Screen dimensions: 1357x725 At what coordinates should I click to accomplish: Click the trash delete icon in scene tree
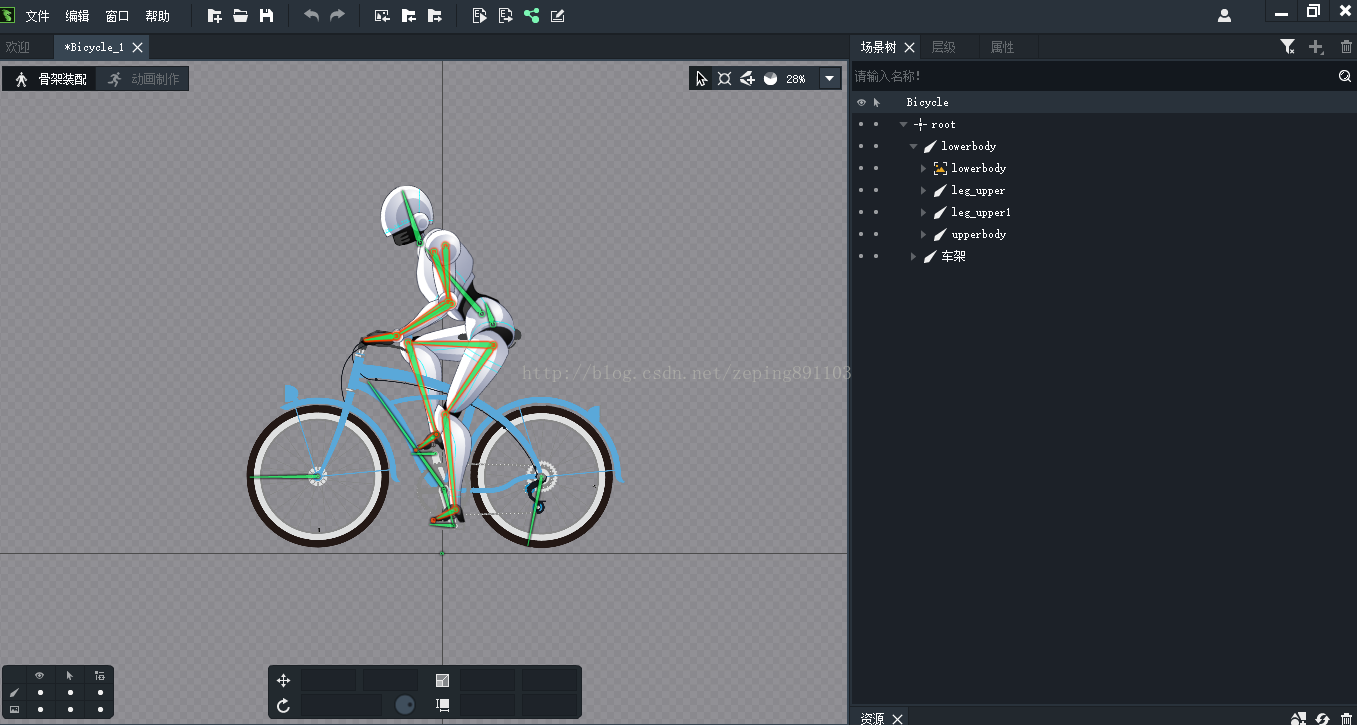[x=1346, y=47]
